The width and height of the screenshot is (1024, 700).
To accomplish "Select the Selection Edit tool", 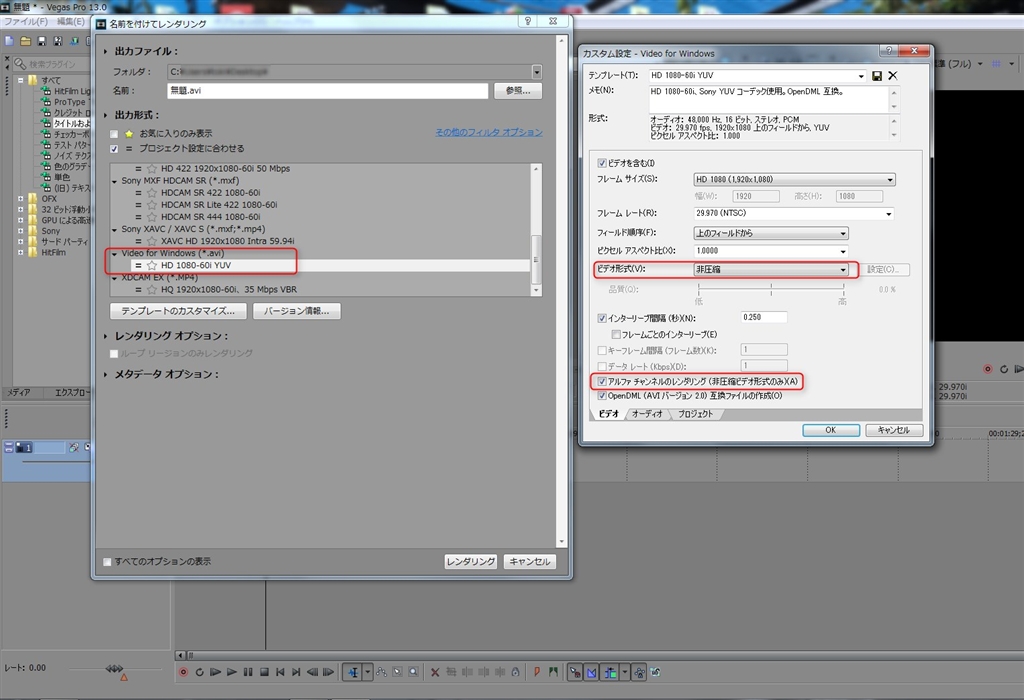I will (x=397, y=672).
